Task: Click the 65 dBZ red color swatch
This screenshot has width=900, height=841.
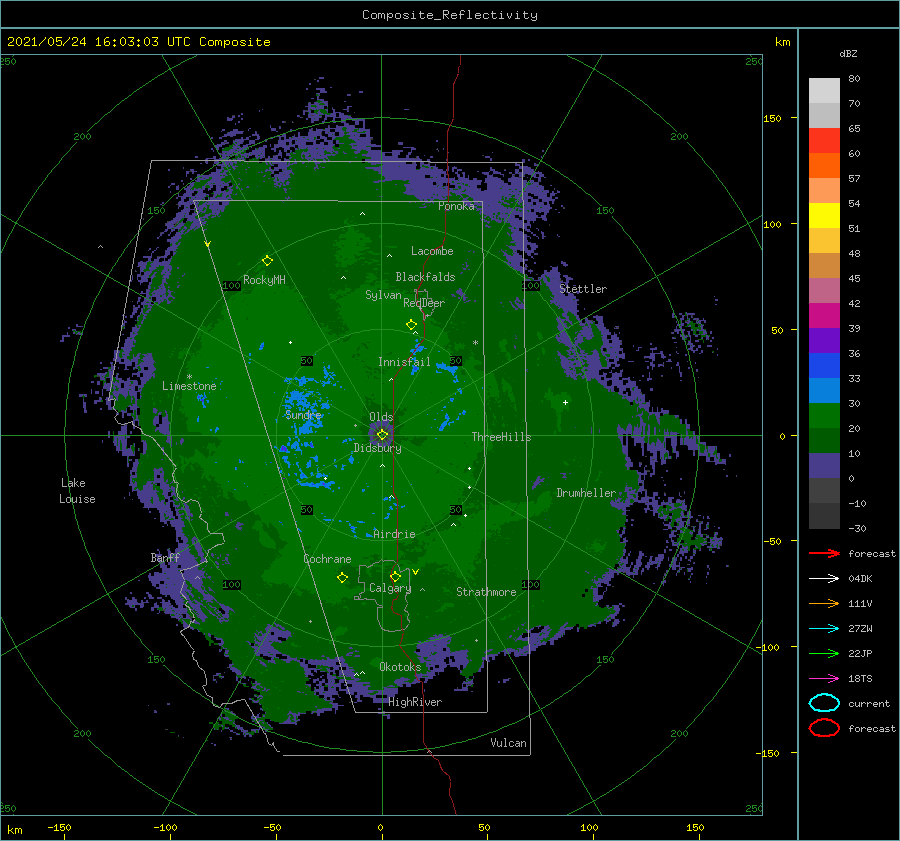Action: (824, 141)
